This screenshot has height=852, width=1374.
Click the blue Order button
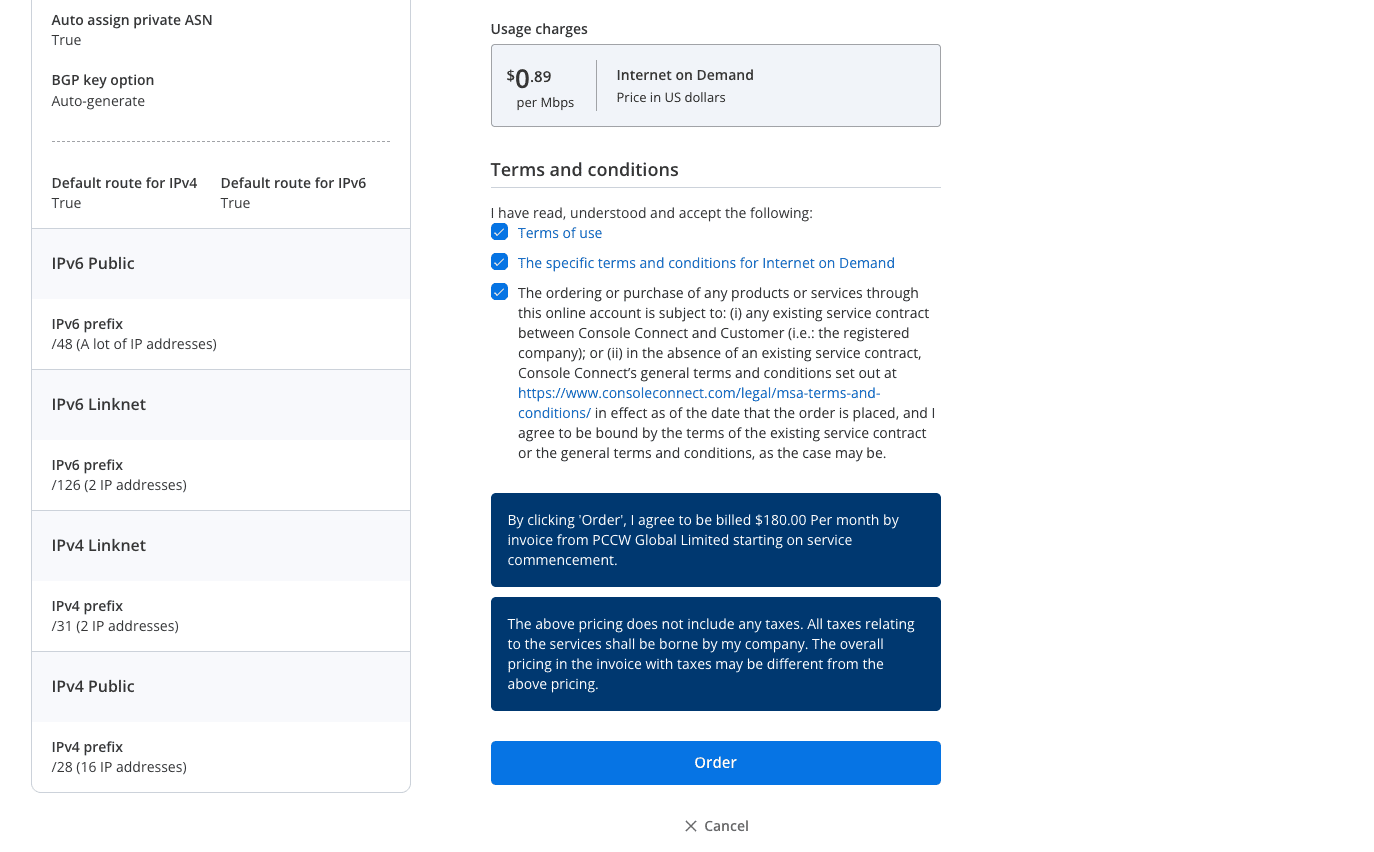tap(716, 763)
